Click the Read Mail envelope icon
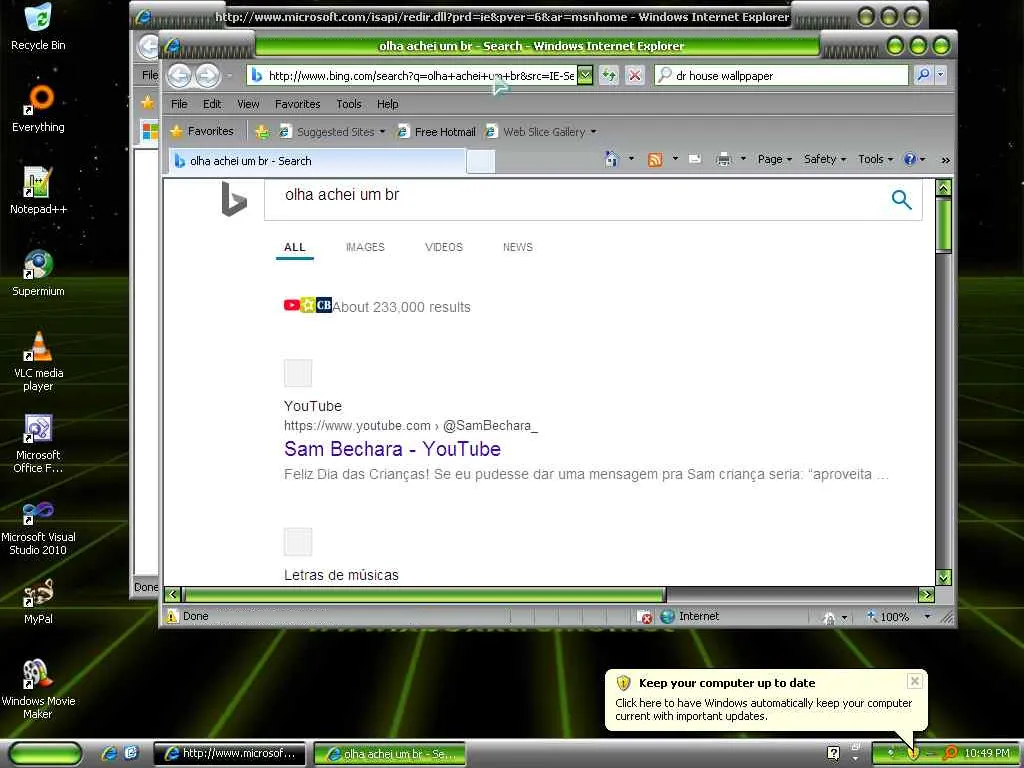Image resolution: width=1024 pixels, height=768 pixels. (x=695, y=159)
